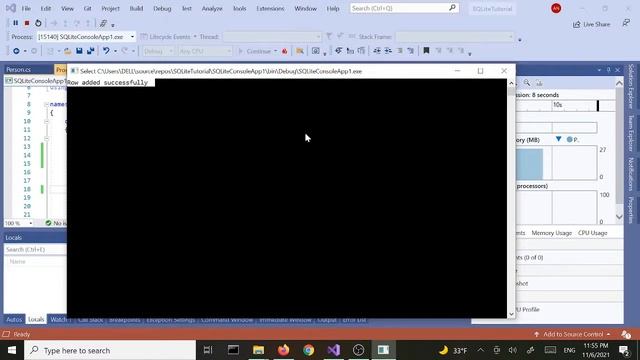Viewport: 640px width, 360px height.
Task: Open Debug configuration dropdown
Action: click(x=158, y=51)
